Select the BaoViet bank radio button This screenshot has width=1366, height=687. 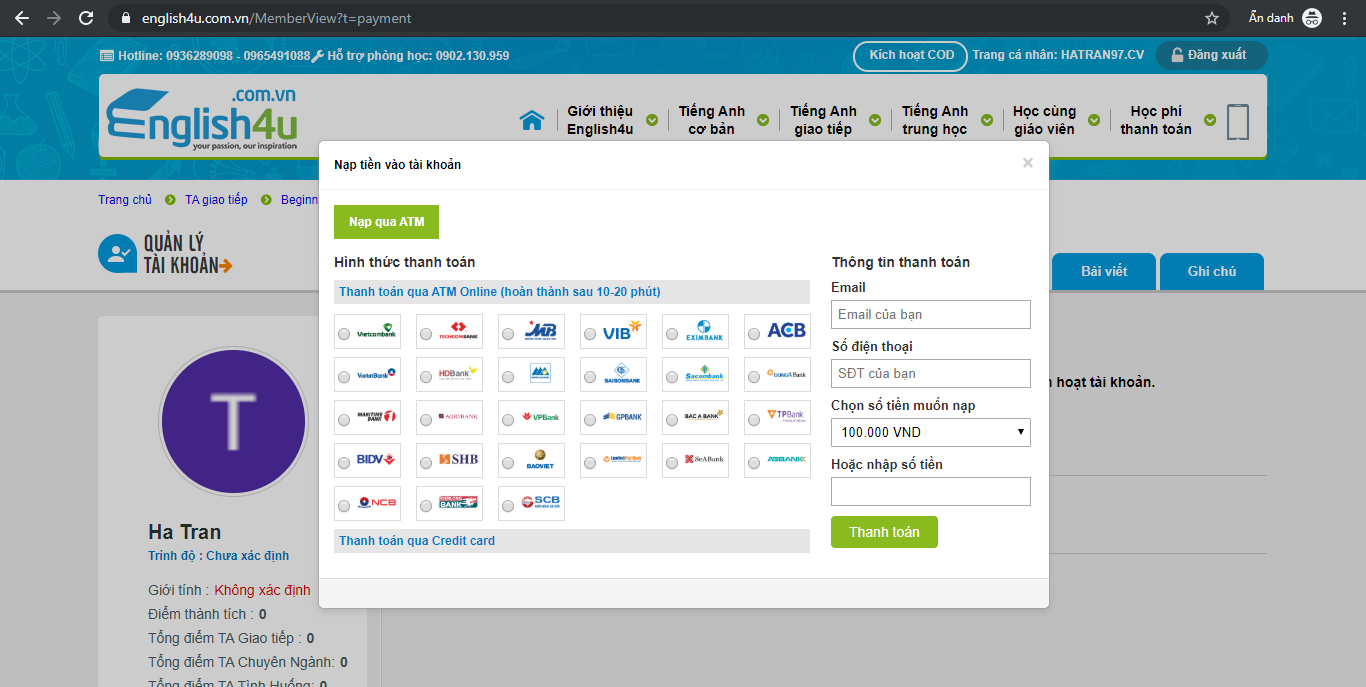point(508,463)
